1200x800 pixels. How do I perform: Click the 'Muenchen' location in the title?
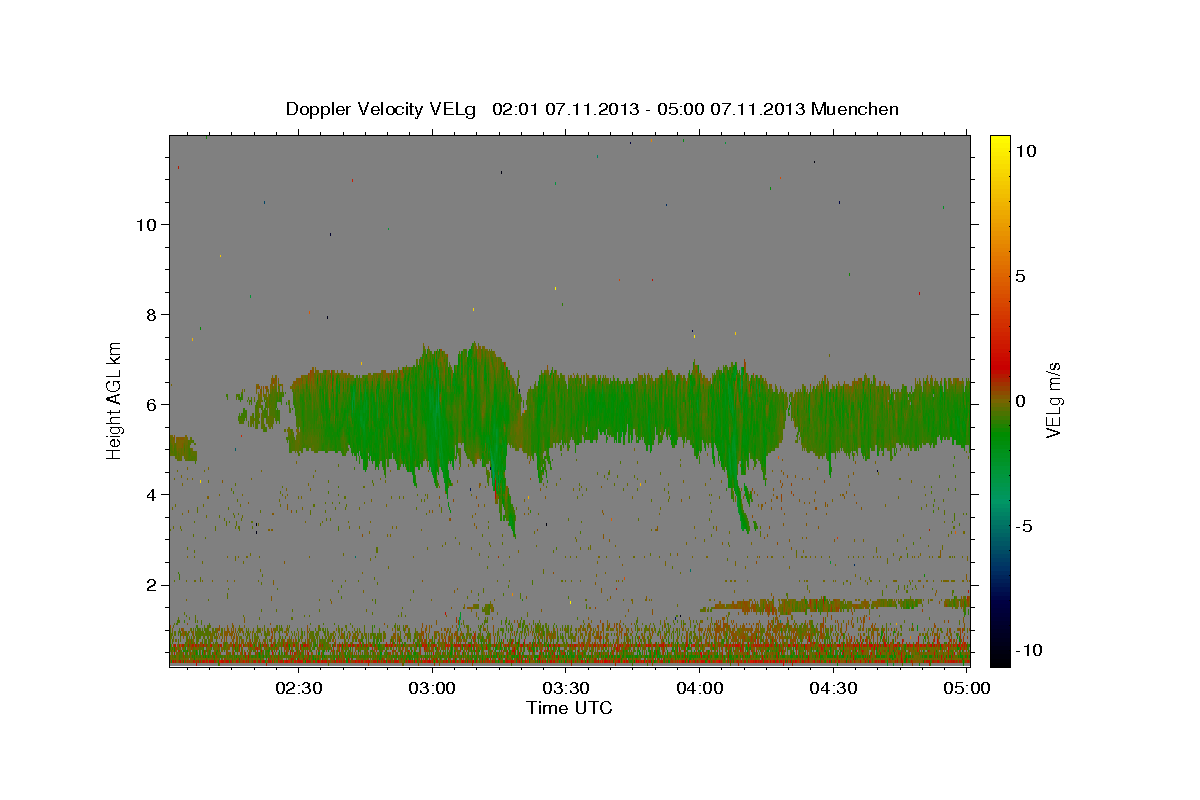(856, 109)
